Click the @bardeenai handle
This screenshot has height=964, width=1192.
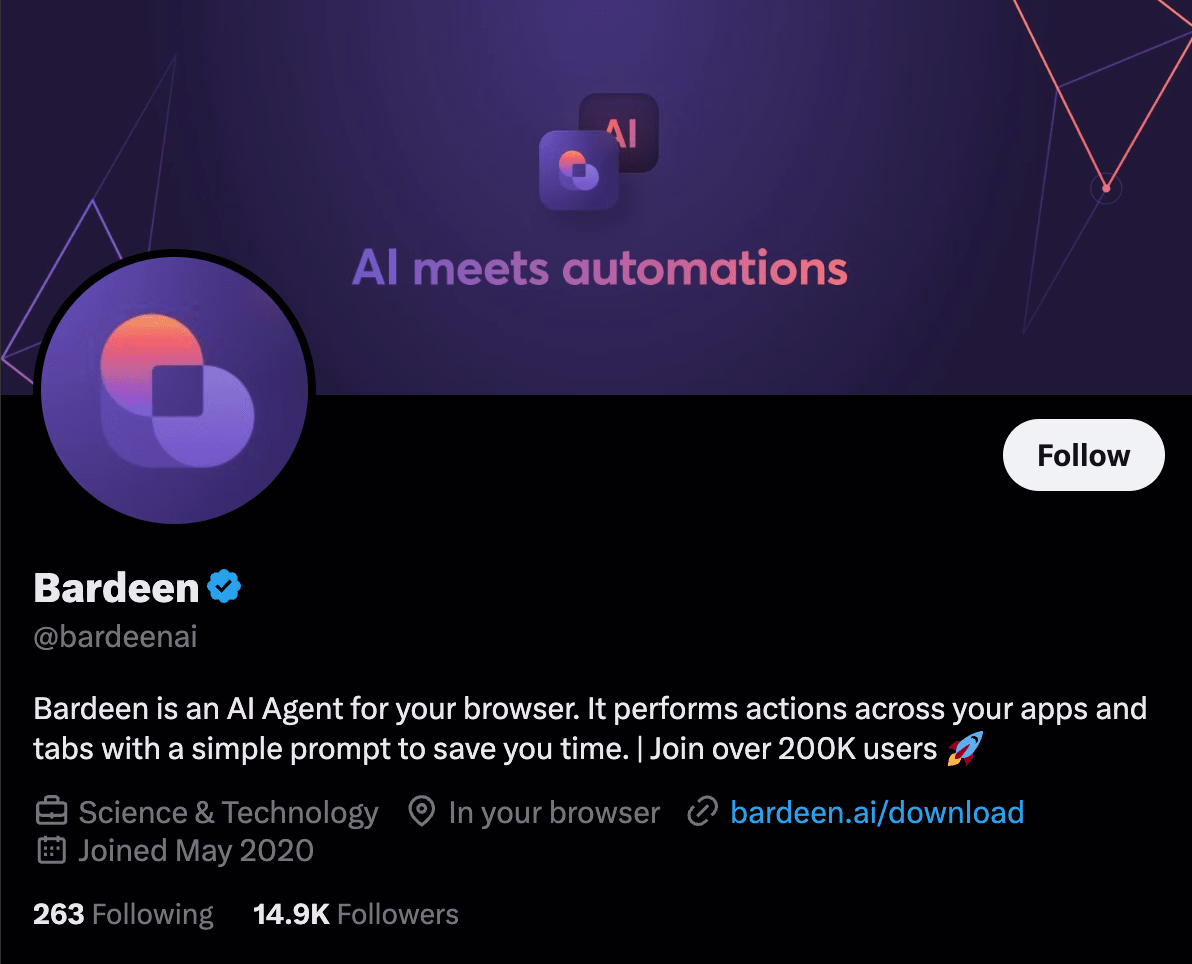[x=115, y=637]
